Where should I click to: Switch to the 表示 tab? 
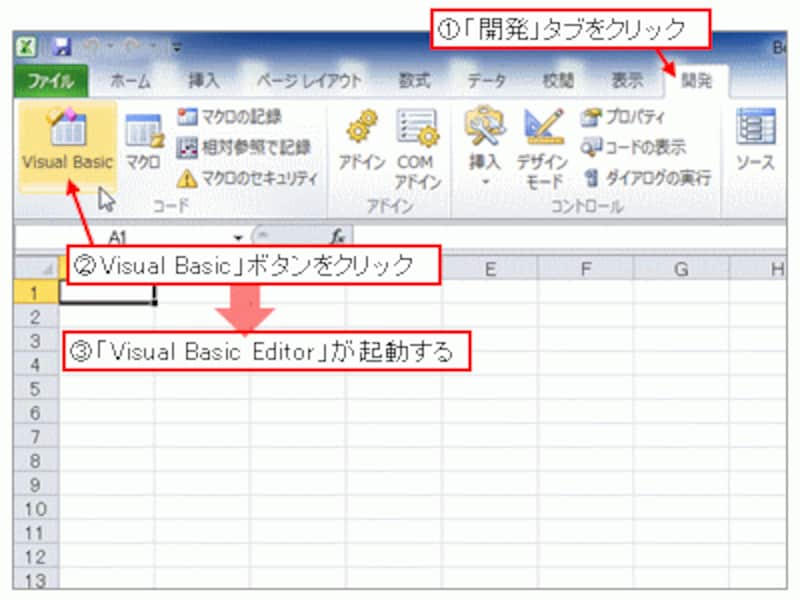[628, 81]
